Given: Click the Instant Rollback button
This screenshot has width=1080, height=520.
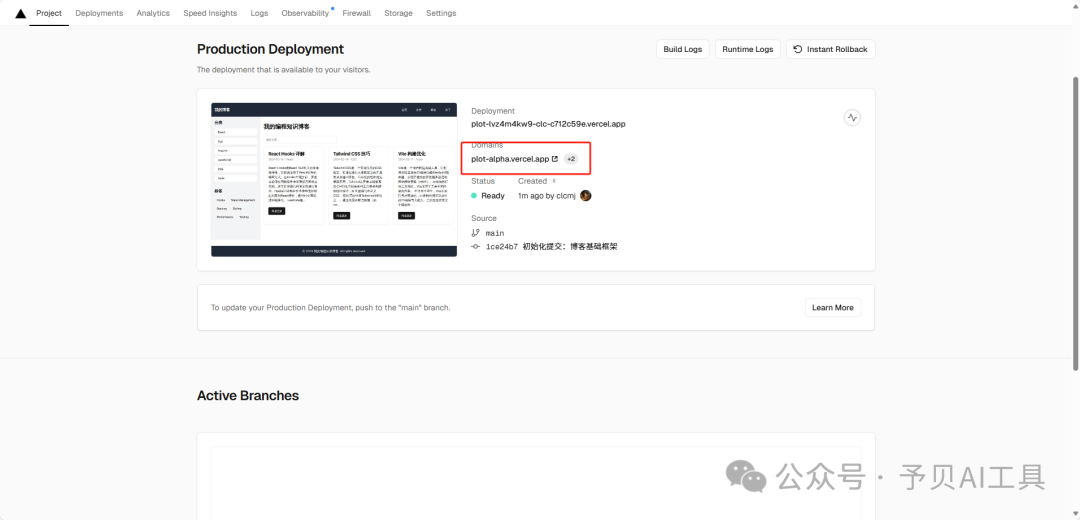Looking at the screenshot, I should pos(831,50).
